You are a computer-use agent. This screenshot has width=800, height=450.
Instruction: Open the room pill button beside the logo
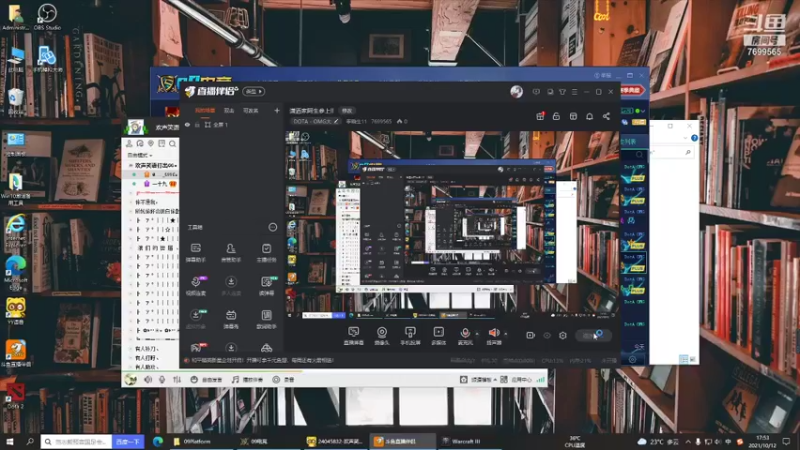click(254, 92)
